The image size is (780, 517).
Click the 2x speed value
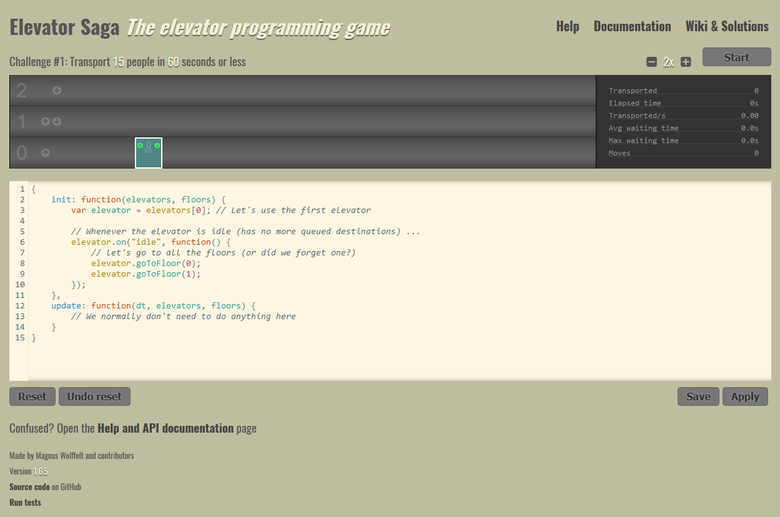point(669,62)
